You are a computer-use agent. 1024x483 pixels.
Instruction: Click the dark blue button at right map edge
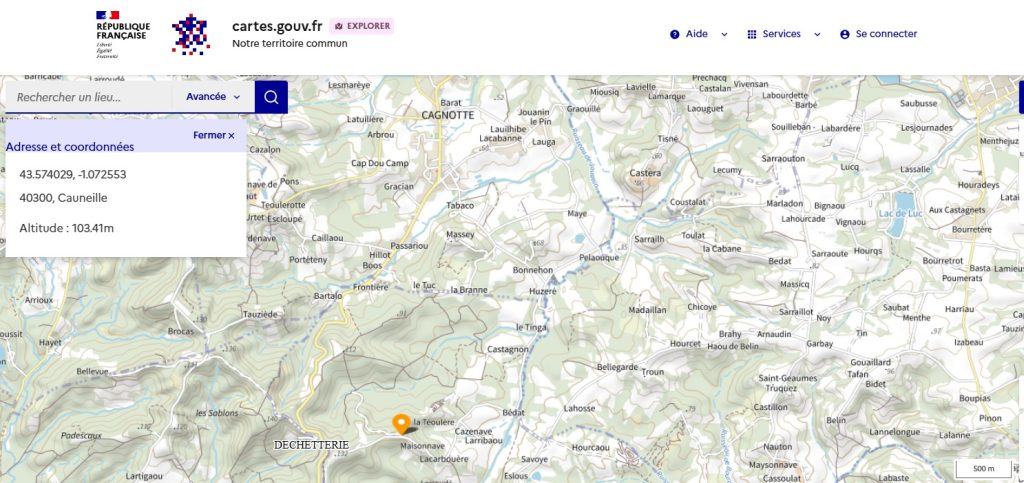[1021, 97]
